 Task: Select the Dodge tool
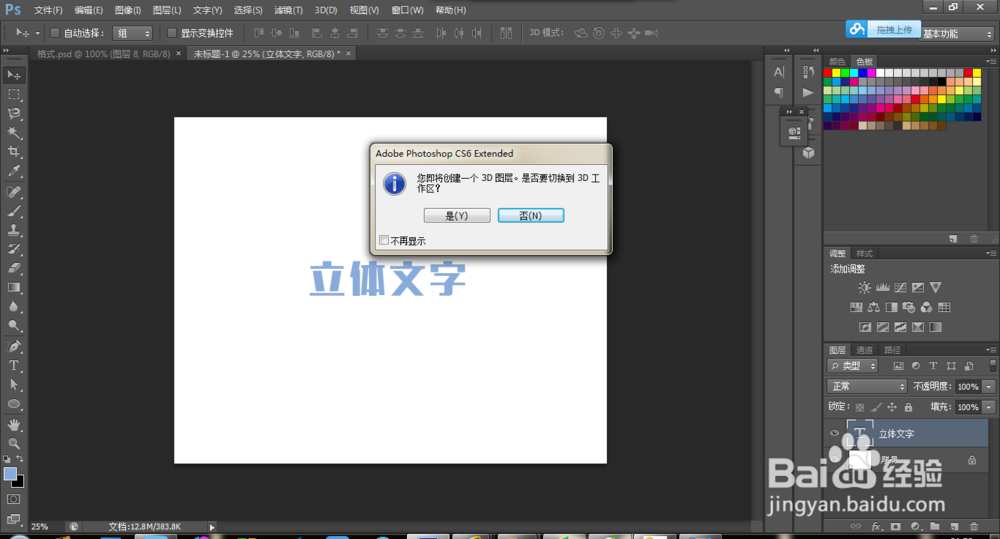[x=13, y=326]
